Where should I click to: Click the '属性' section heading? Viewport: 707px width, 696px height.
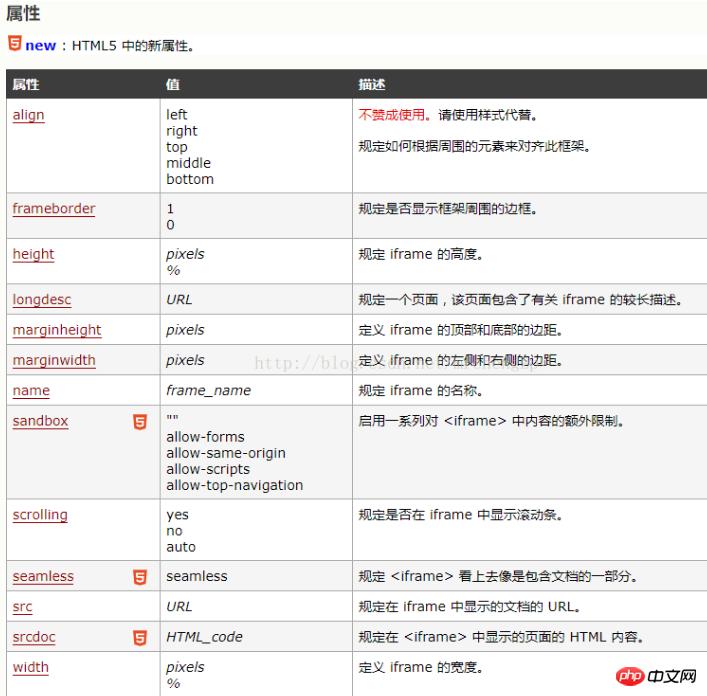[x=23, y=14]
